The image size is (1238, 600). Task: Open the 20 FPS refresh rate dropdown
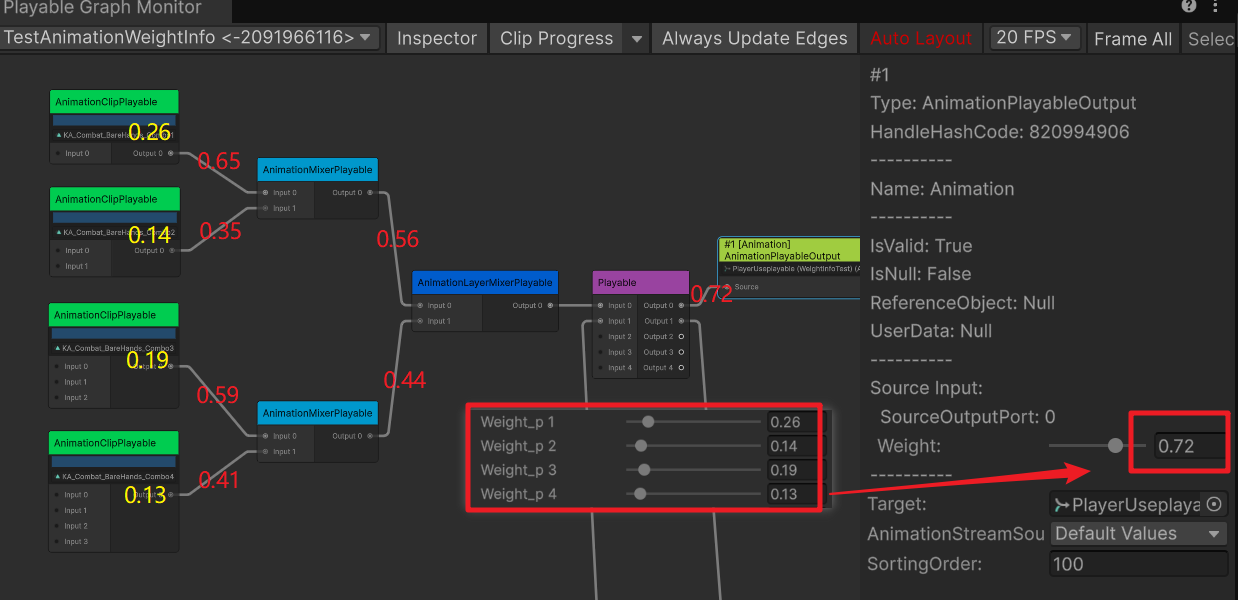point(1035,38)
